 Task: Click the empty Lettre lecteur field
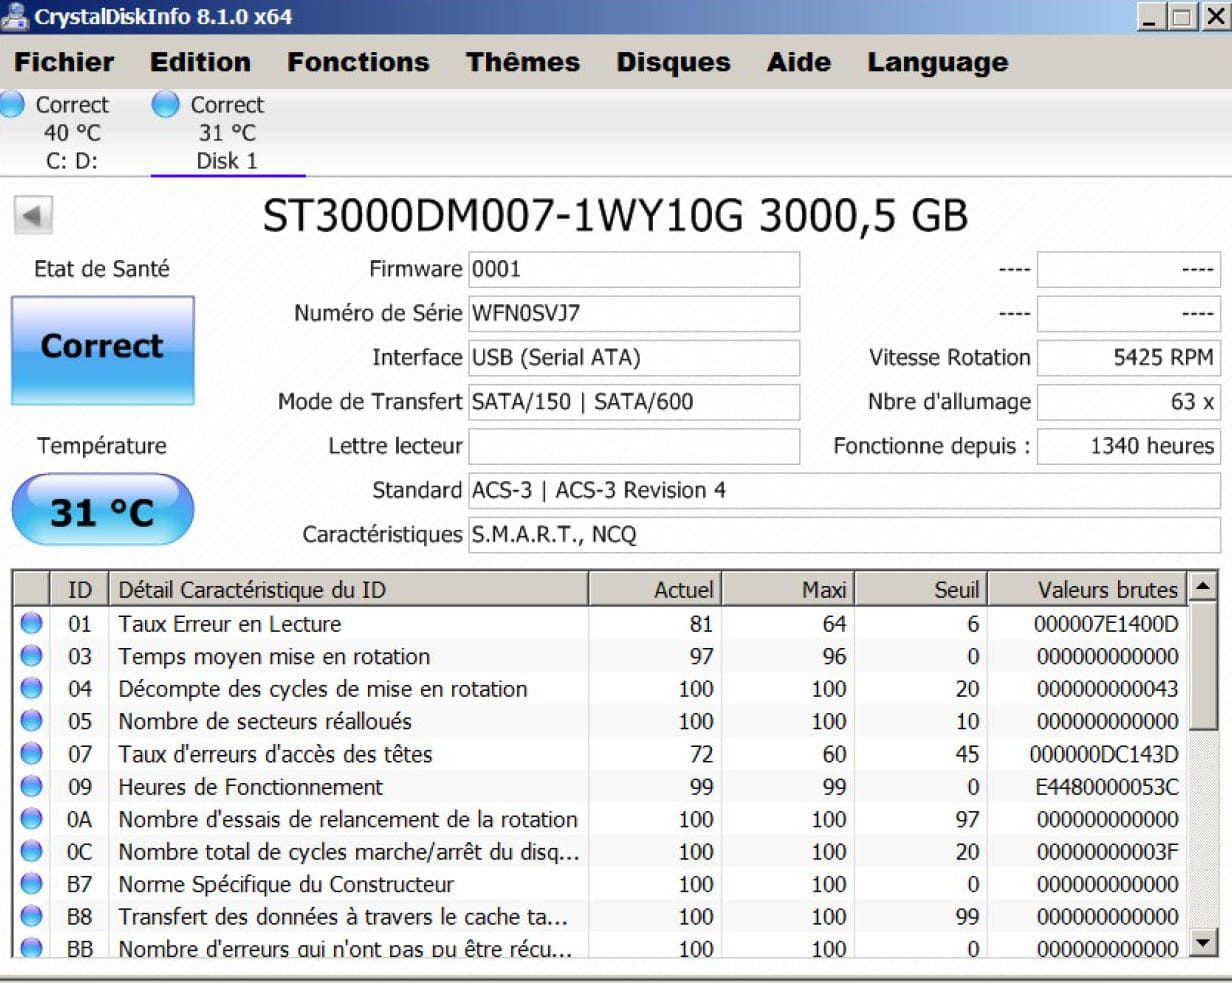click(634, 446)
